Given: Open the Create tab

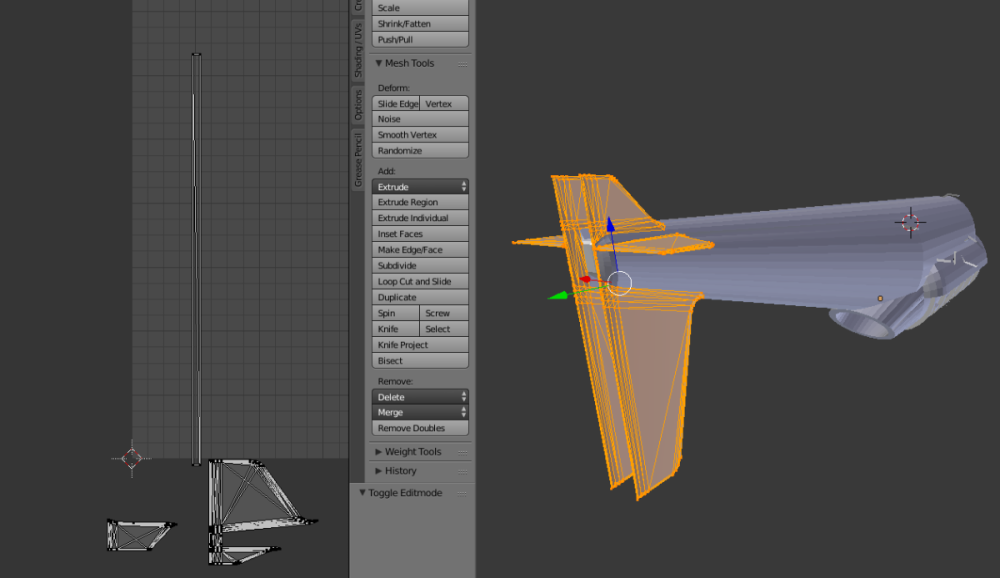Looking at the screenshot, I should (x=356, y=8).
